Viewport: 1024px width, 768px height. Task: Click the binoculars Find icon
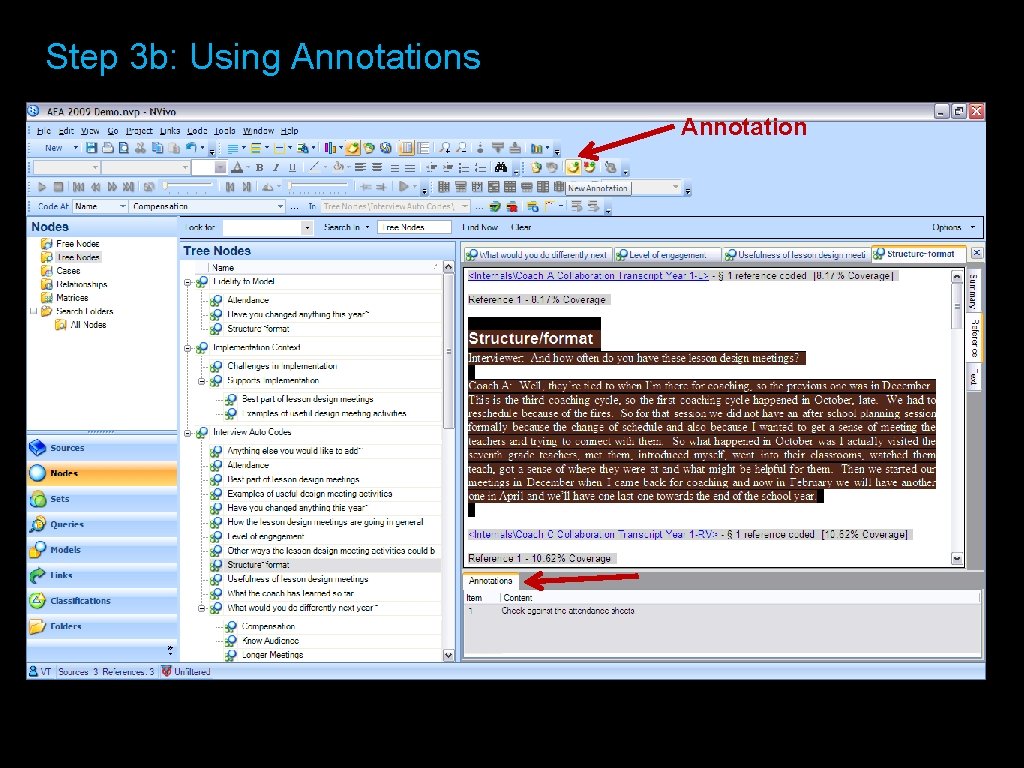click(x=501, y=168)
